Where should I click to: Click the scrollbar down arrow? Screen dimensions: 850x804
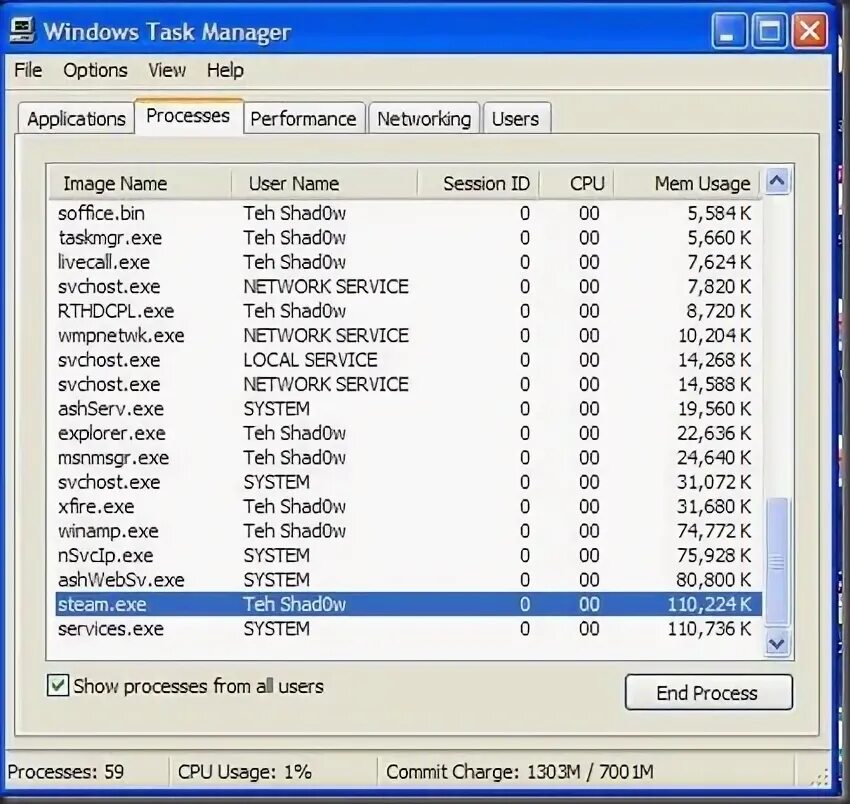click(x=777, y=644)
